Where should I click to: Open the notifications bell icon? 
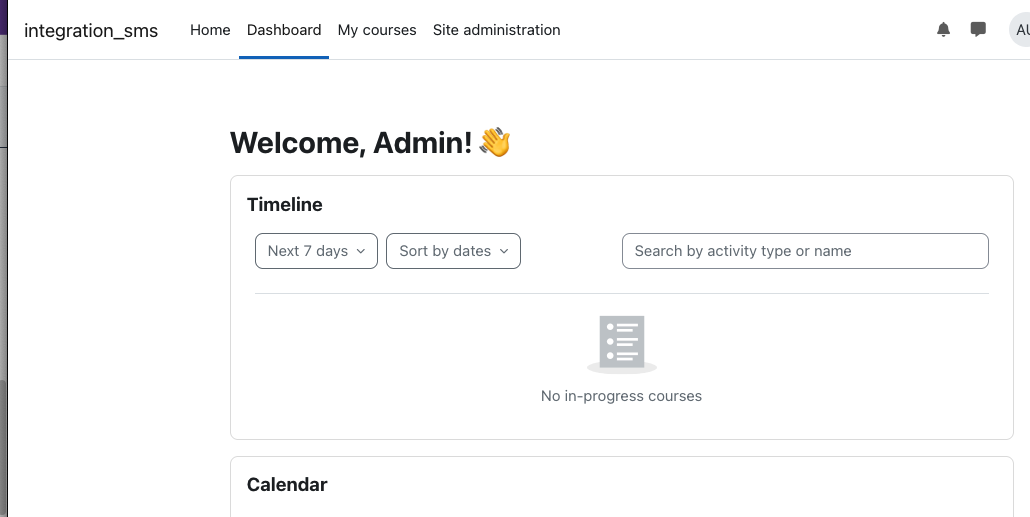click(x=943, y=30)
